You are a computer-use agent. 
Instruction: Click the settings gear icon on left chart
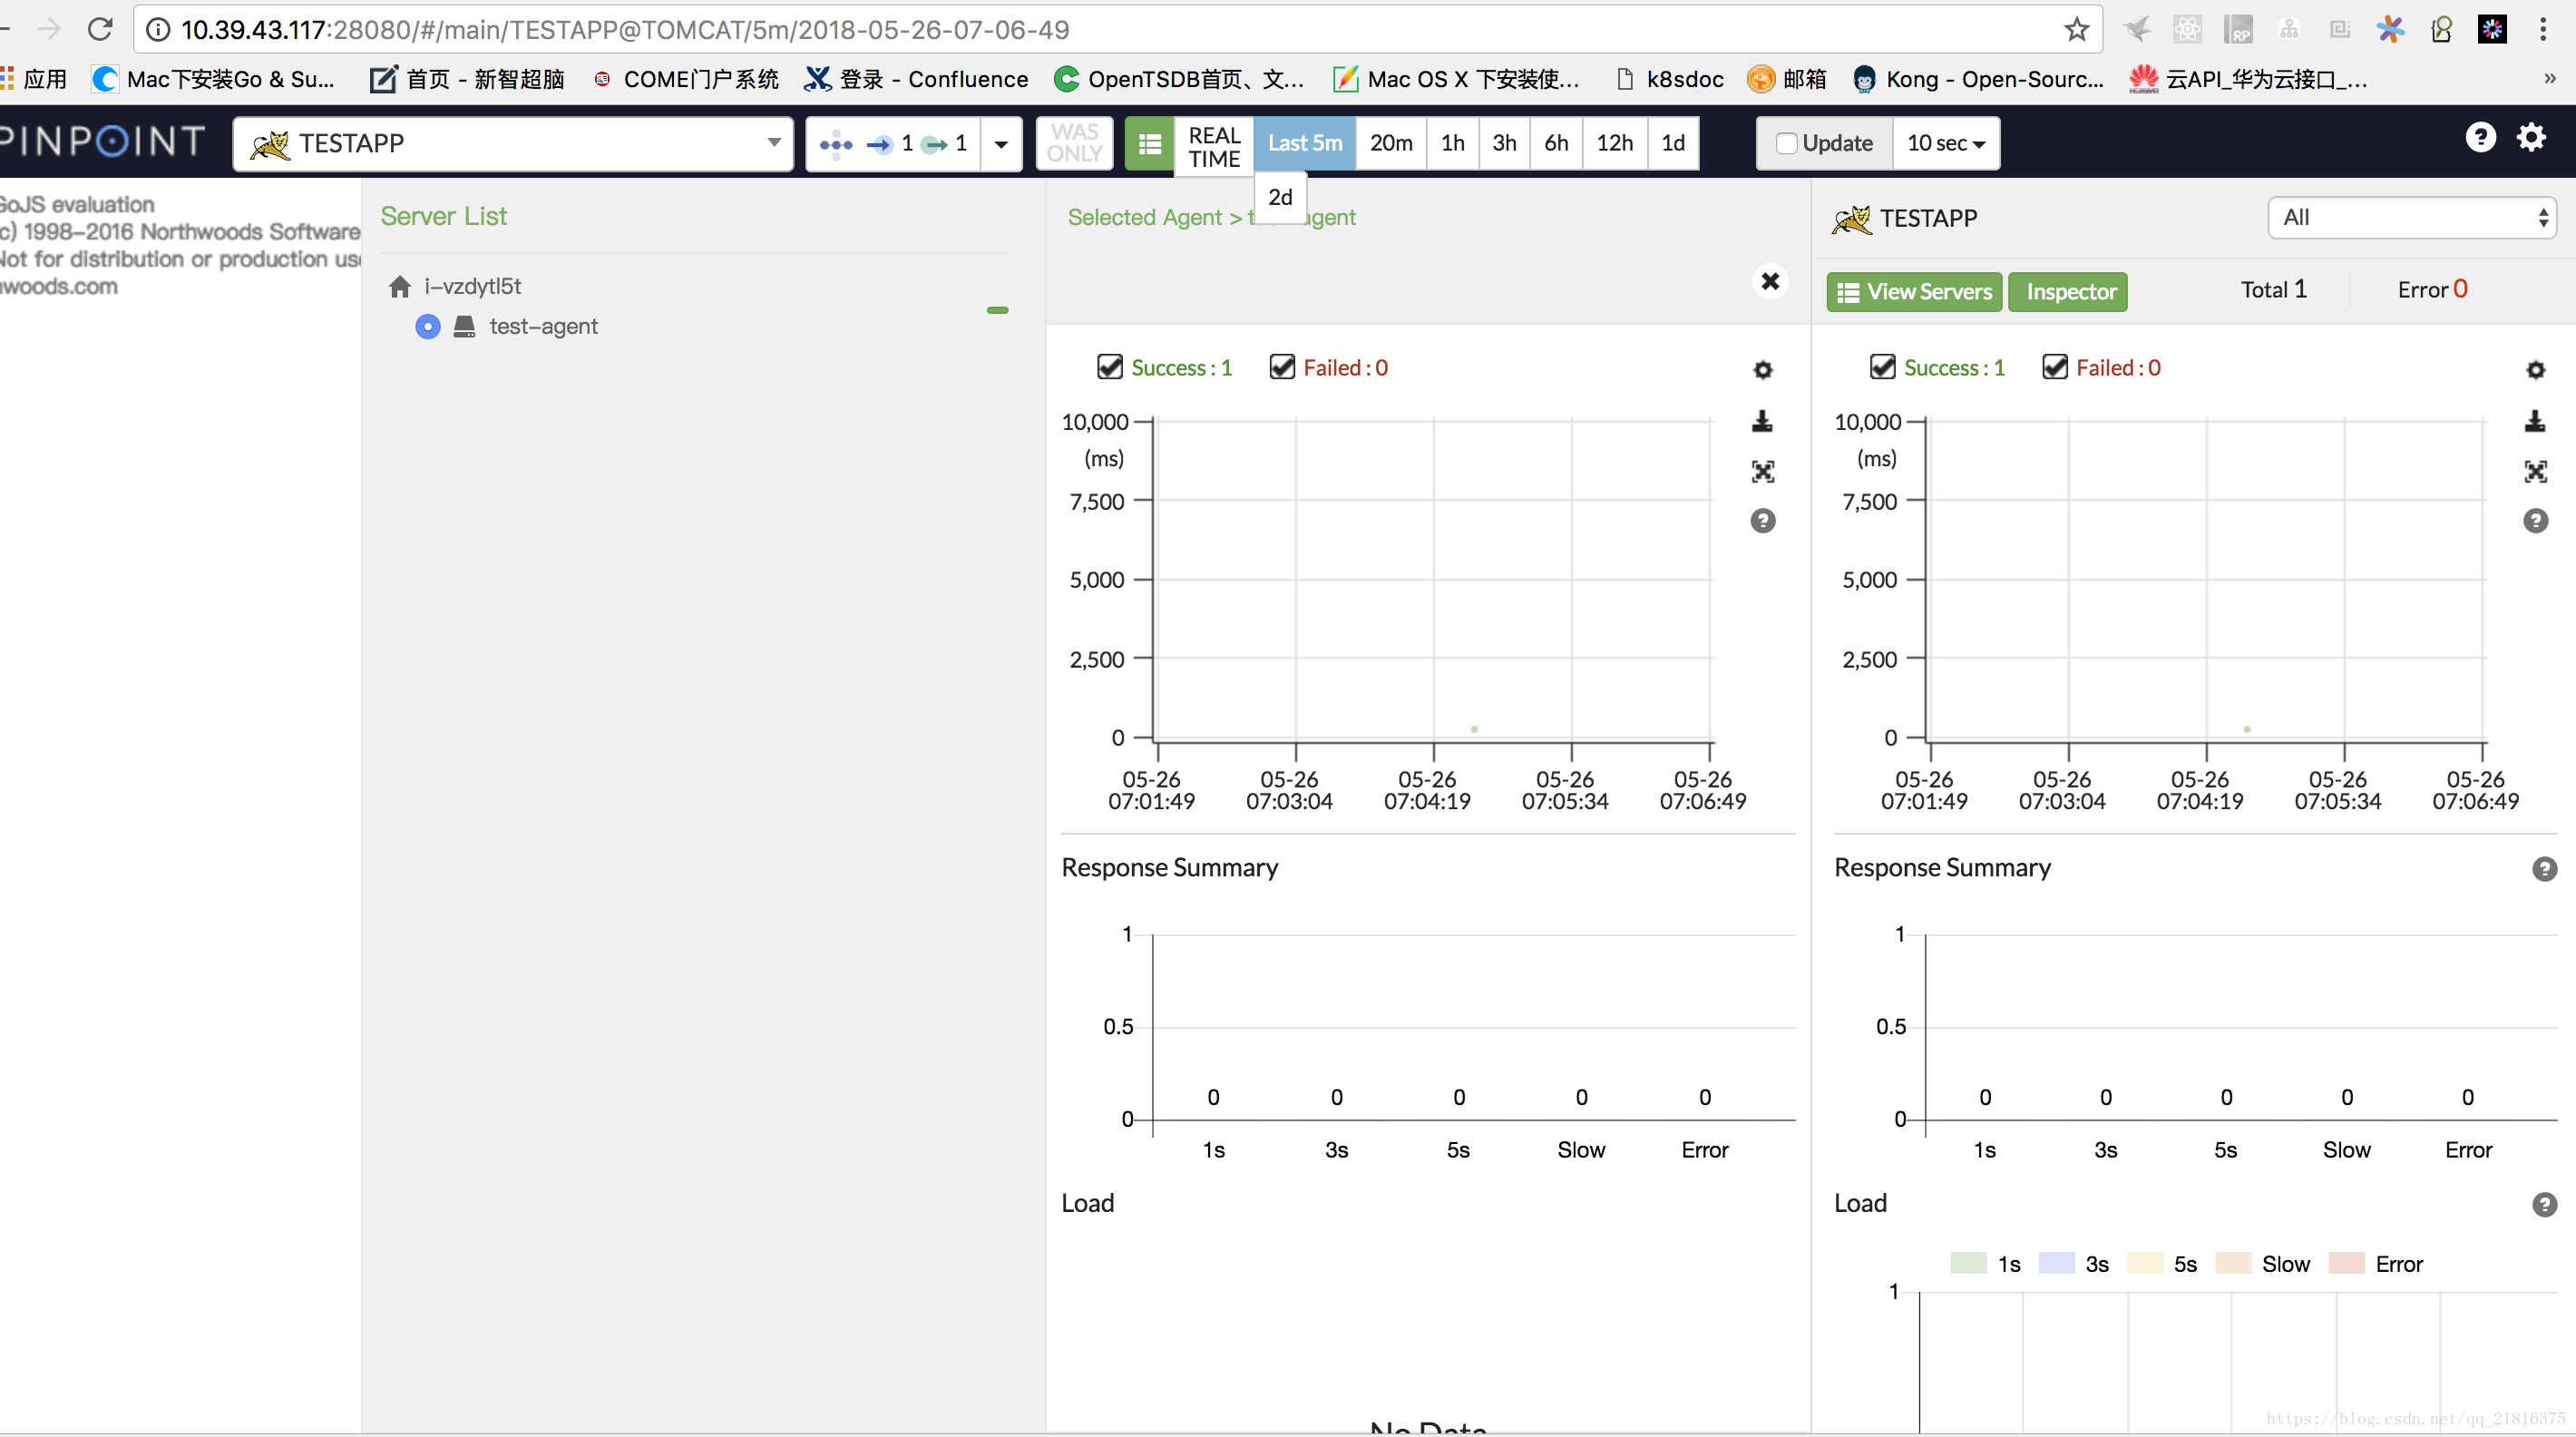1762,368
